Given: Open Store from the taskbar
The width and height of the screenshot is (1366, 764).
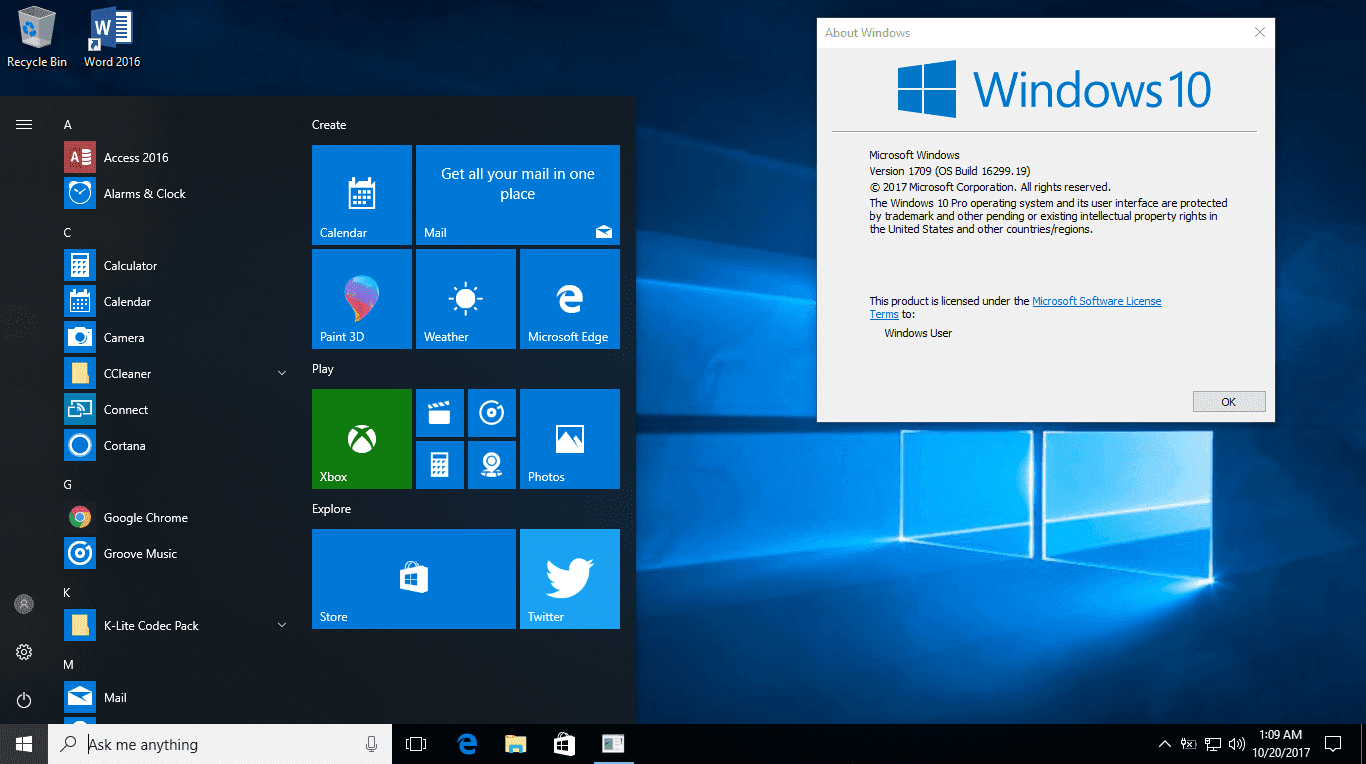Looking at the screenshot, I should (x=564, y=744).
